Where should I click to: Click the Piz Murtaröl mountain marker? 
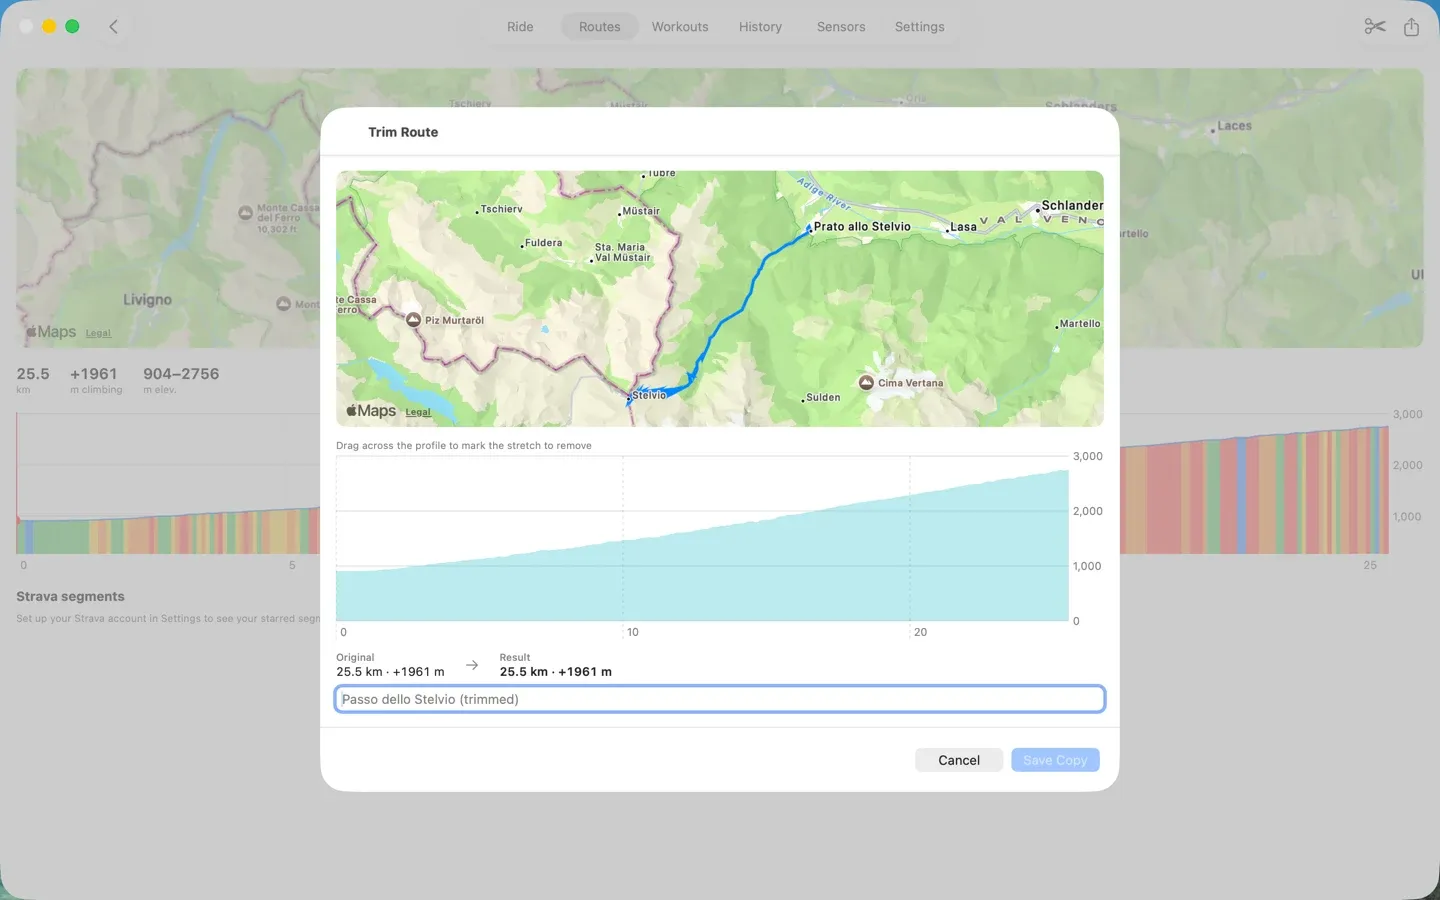[x=413, y=320]
